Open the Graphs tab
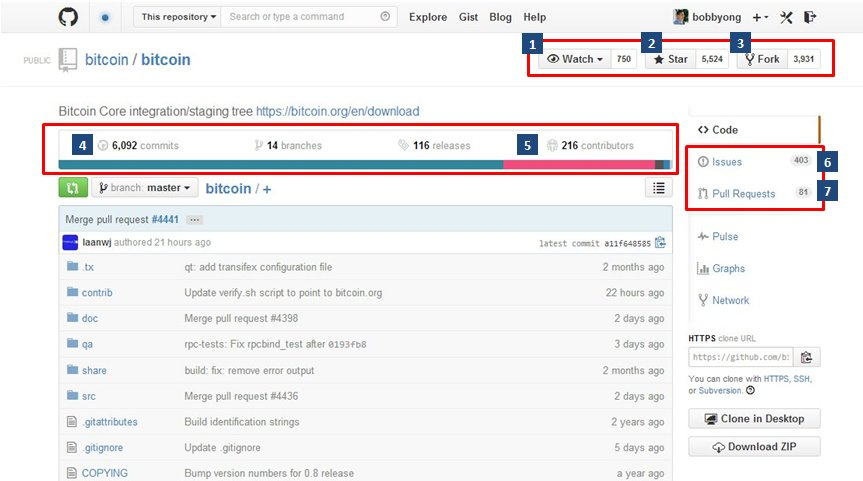The width and height of the screenshot is (863, 481). (721, 269)
